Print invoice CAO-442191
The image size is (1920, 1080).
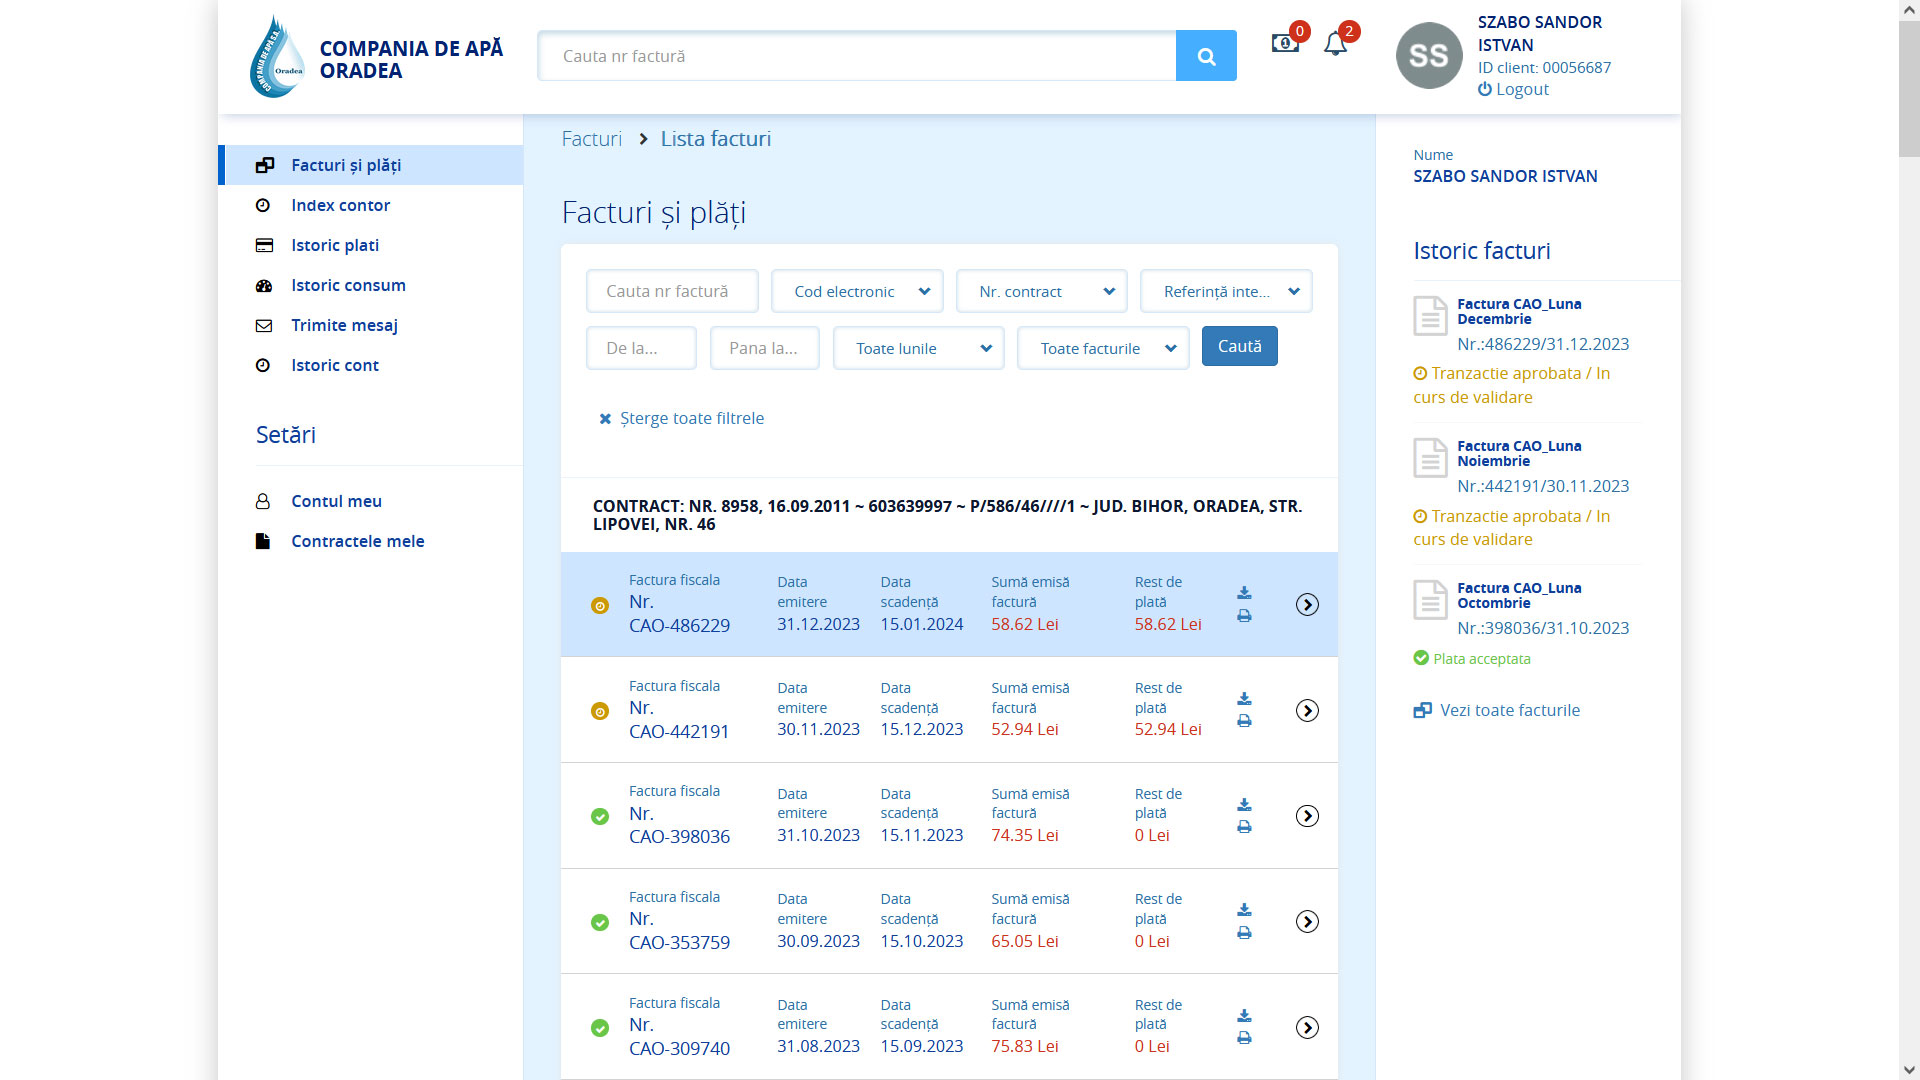[x=1244, y=721]
